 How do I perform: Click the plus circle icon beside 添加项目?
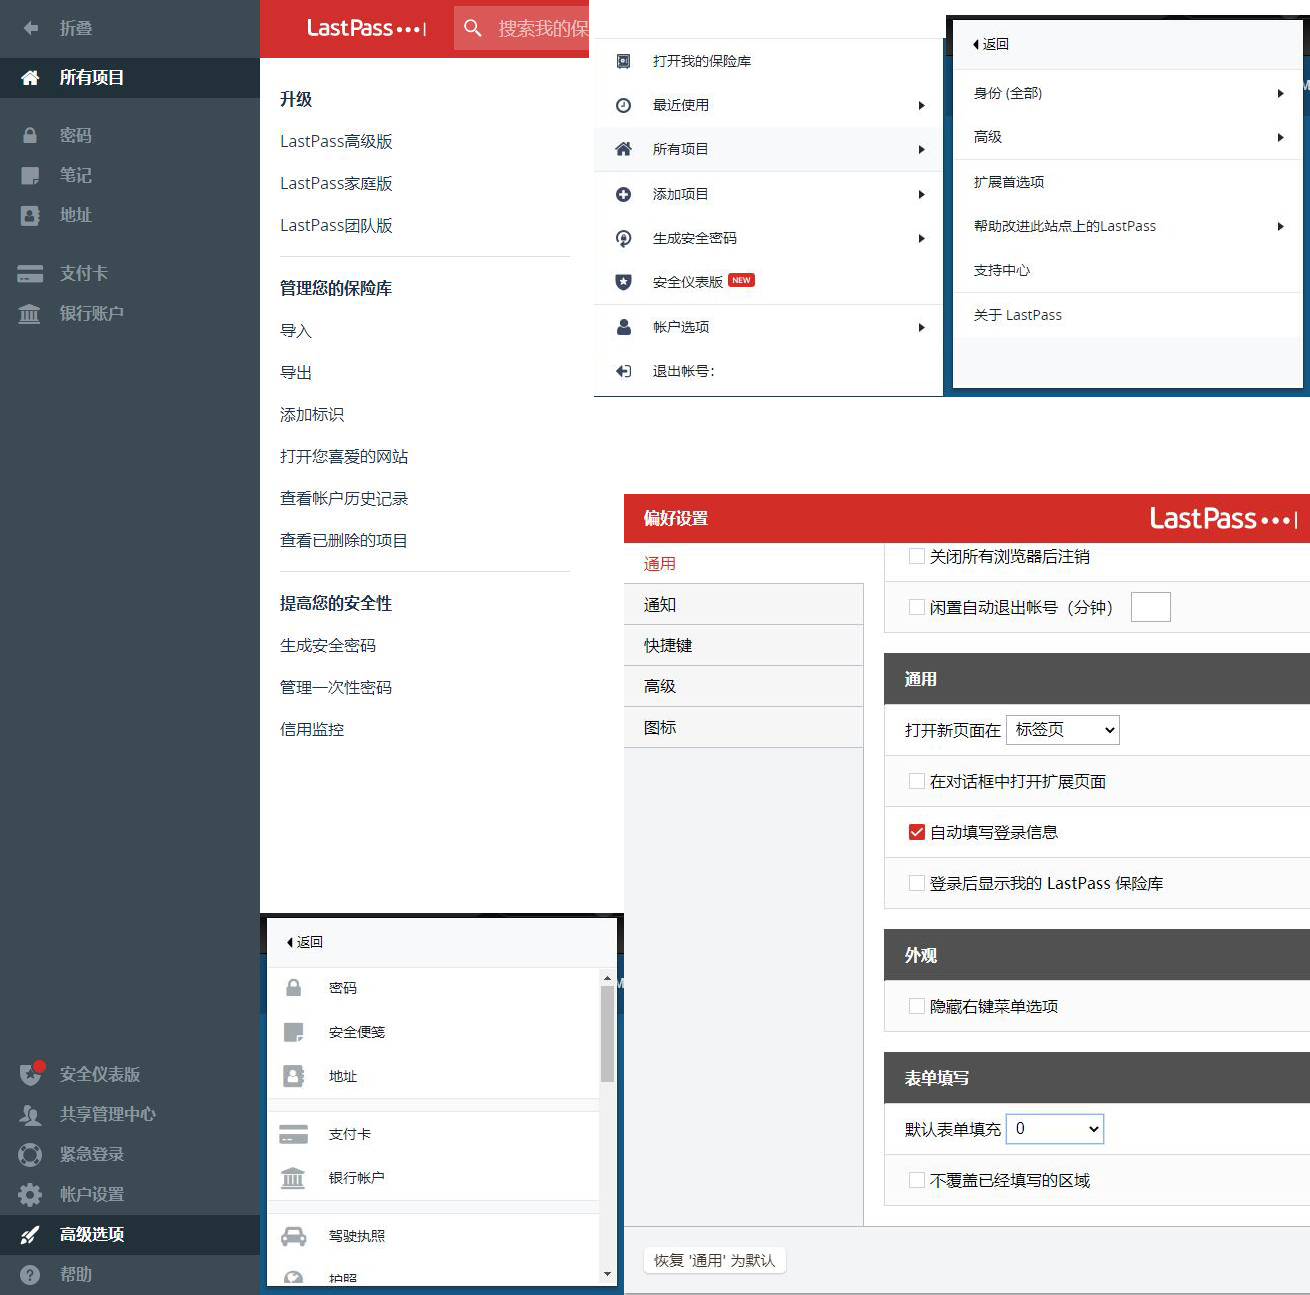tap(623, 194)
